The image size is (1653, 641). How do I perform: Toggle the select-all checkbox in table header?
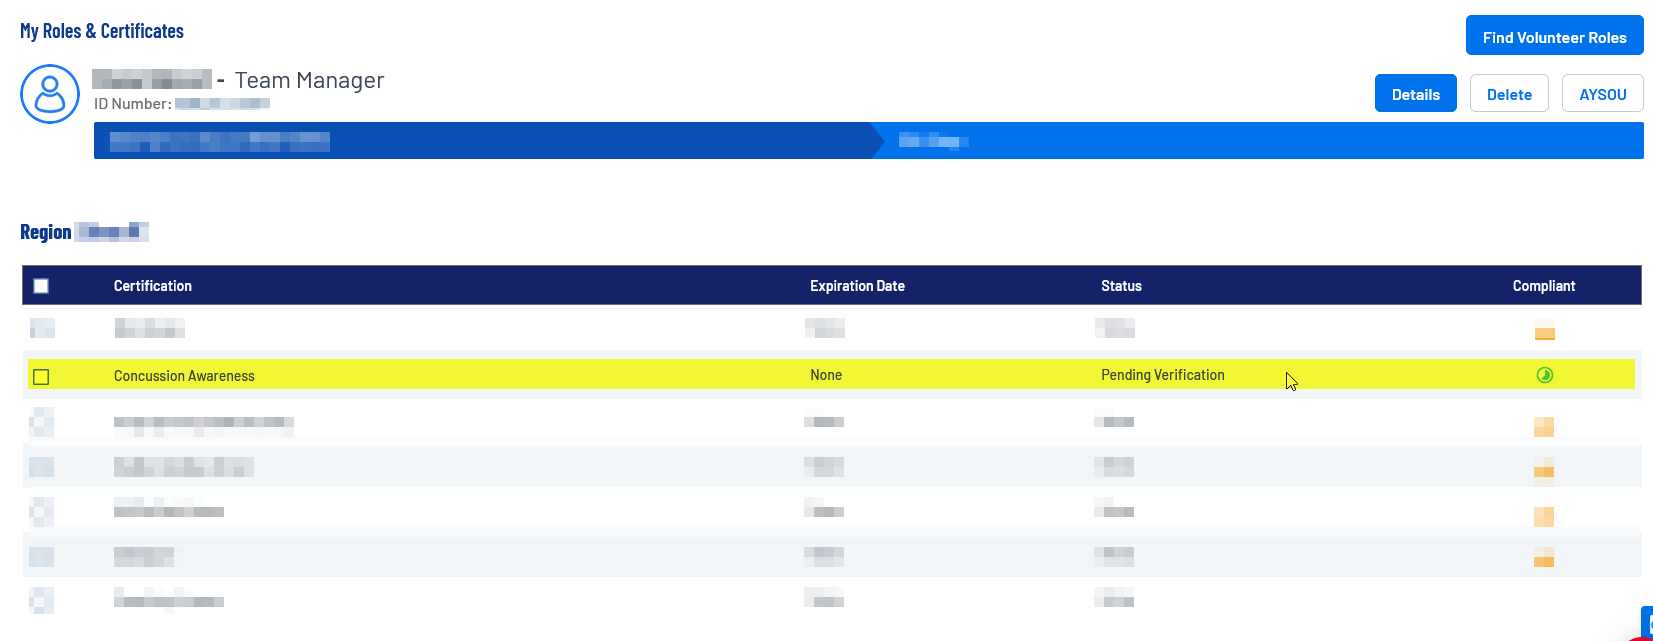click(x=41, y=286)
